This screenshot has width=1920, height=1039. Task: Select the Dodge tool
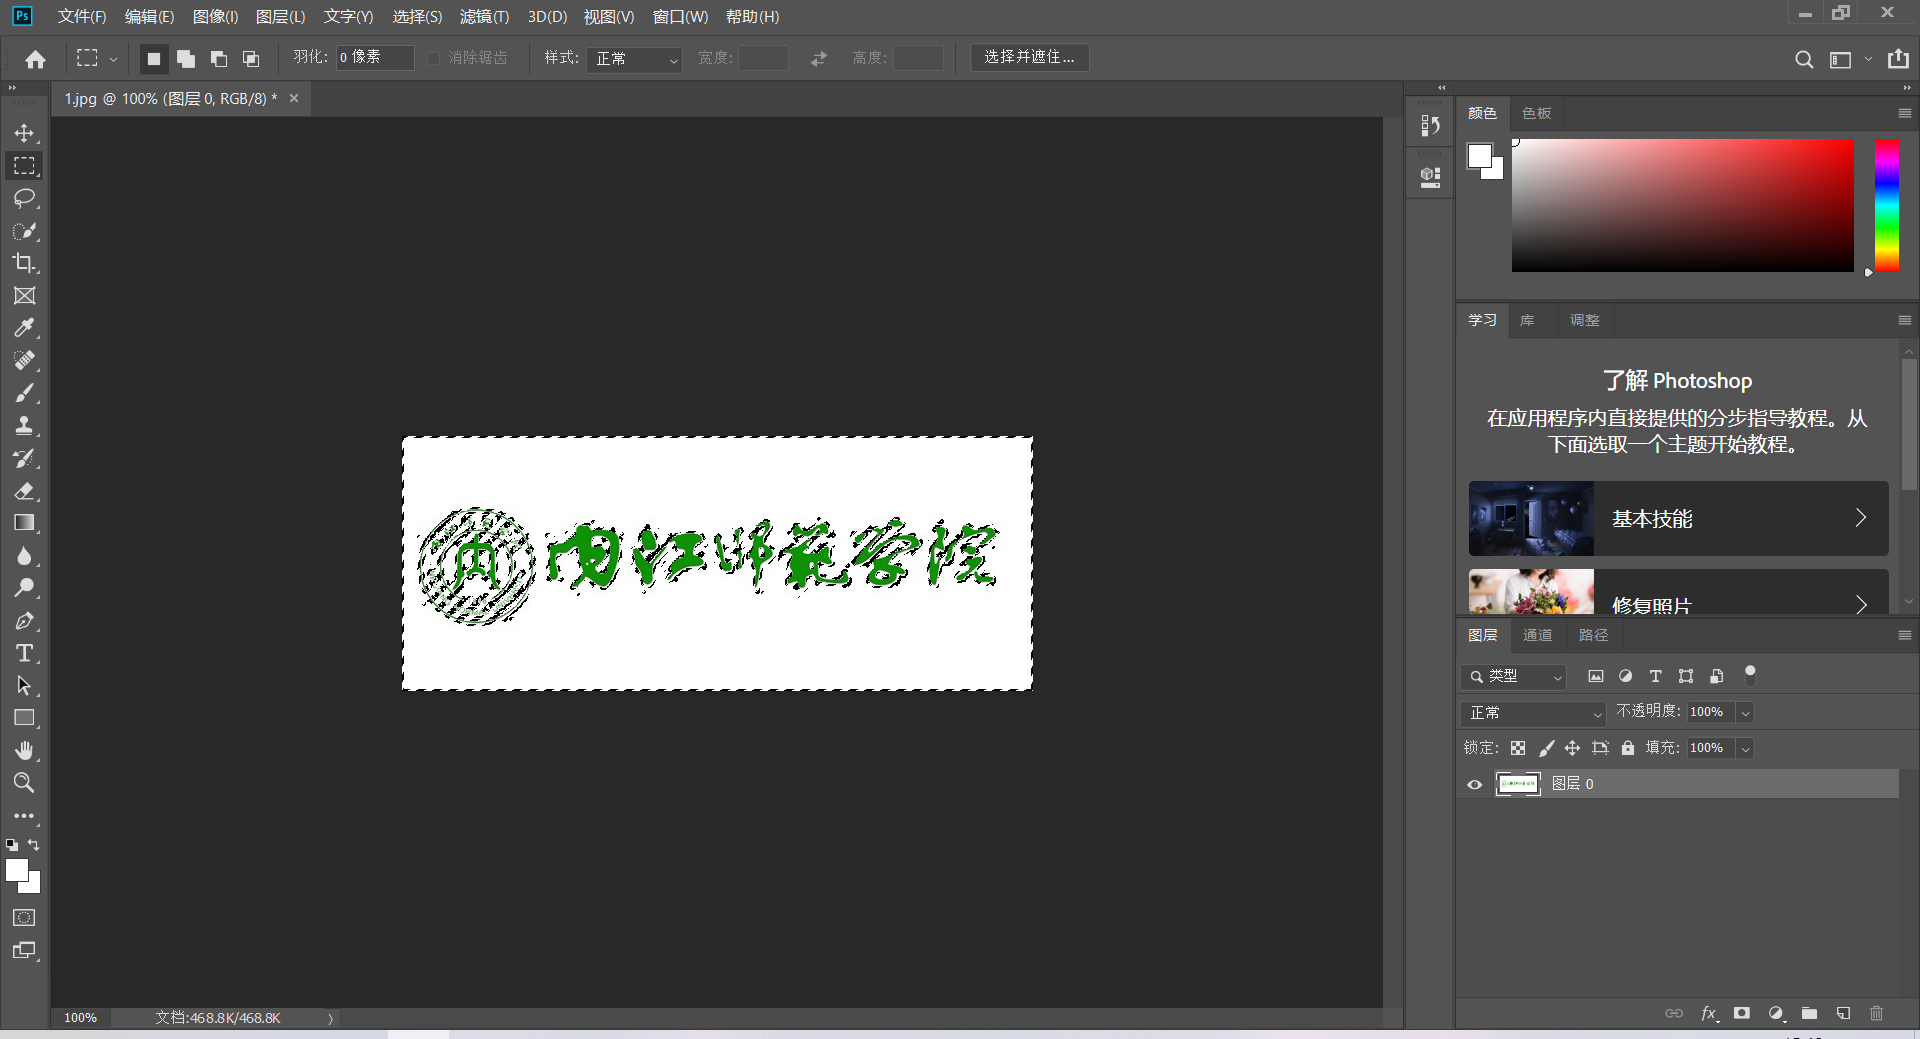coord(24,588)
